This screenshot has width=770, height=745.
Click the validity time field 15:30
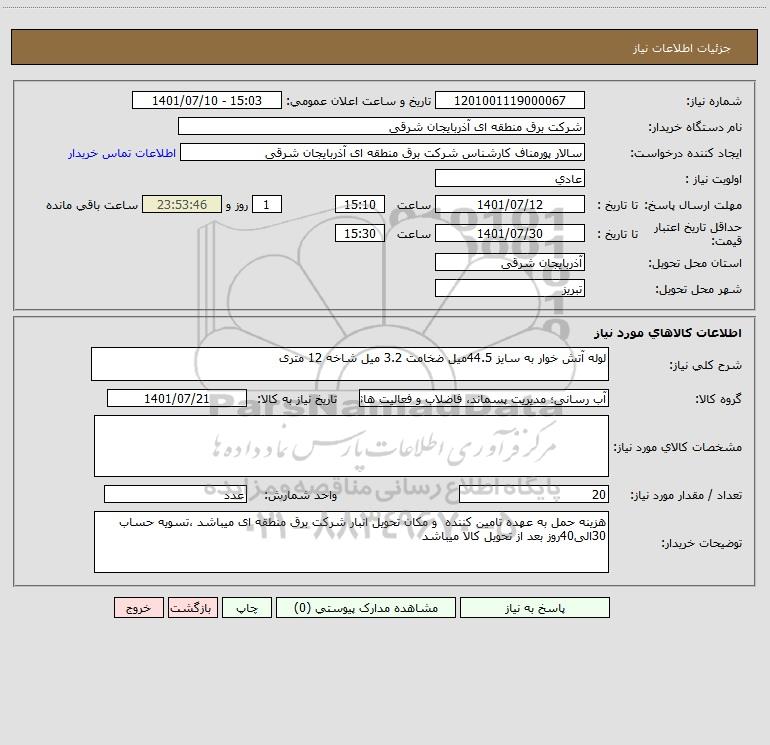359,233
